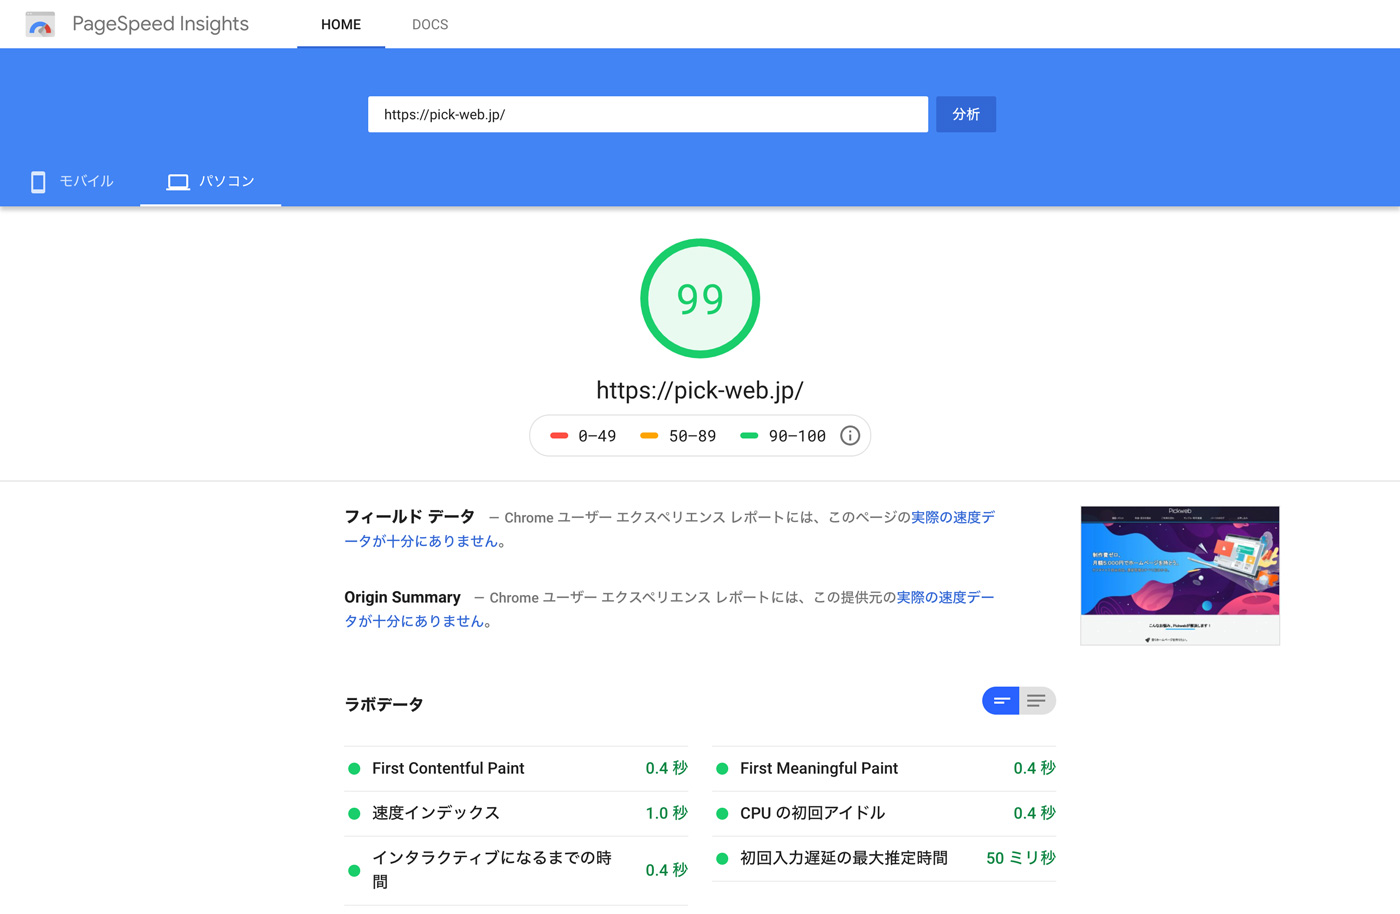1400x914 pixels.
Task: Select the compact lab data view toggle
Action: [1000, 701]
